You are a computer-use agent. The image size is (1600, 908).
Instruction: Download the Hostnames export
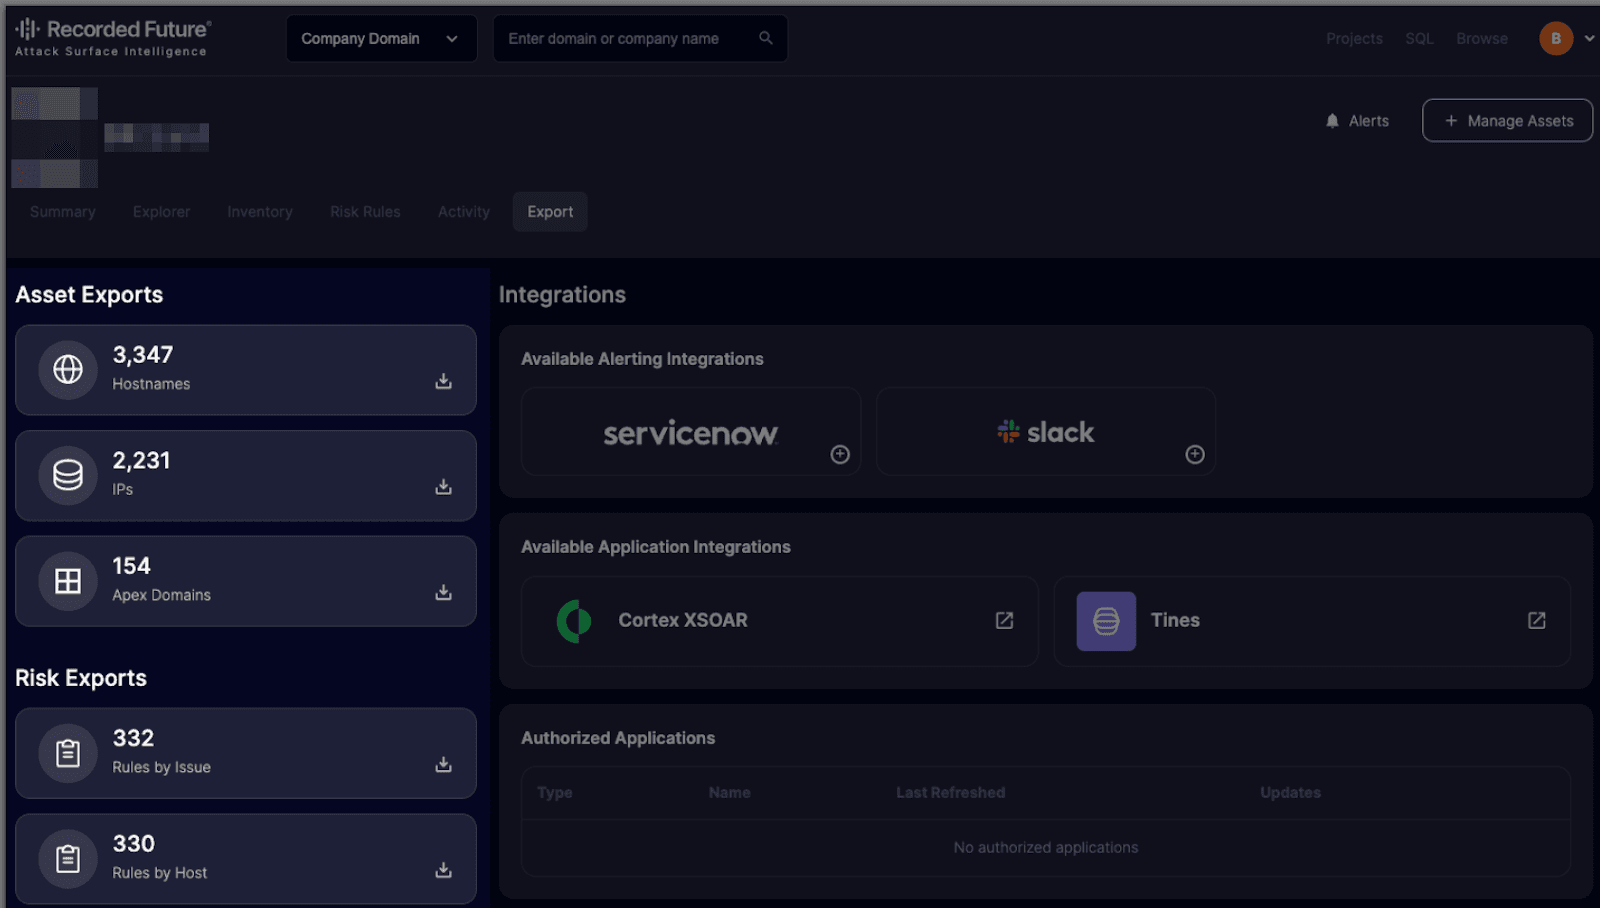pos(443,381)
